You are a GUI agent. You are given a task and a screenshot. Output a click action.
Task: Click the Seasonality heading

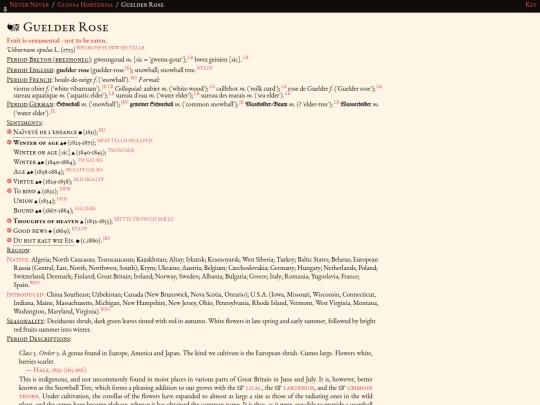26,321
